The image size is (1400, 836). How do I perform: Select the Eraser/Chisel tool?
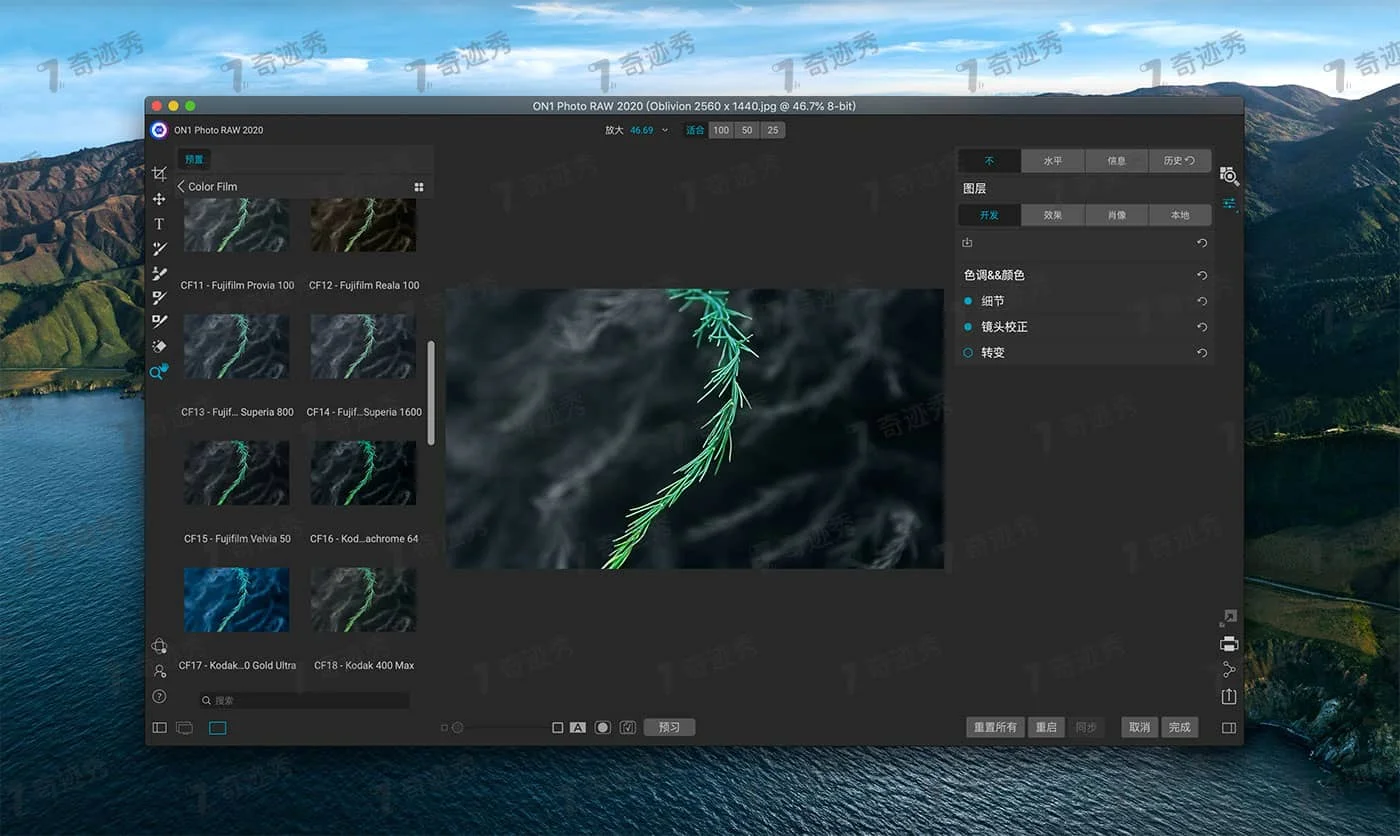[159, 346]
